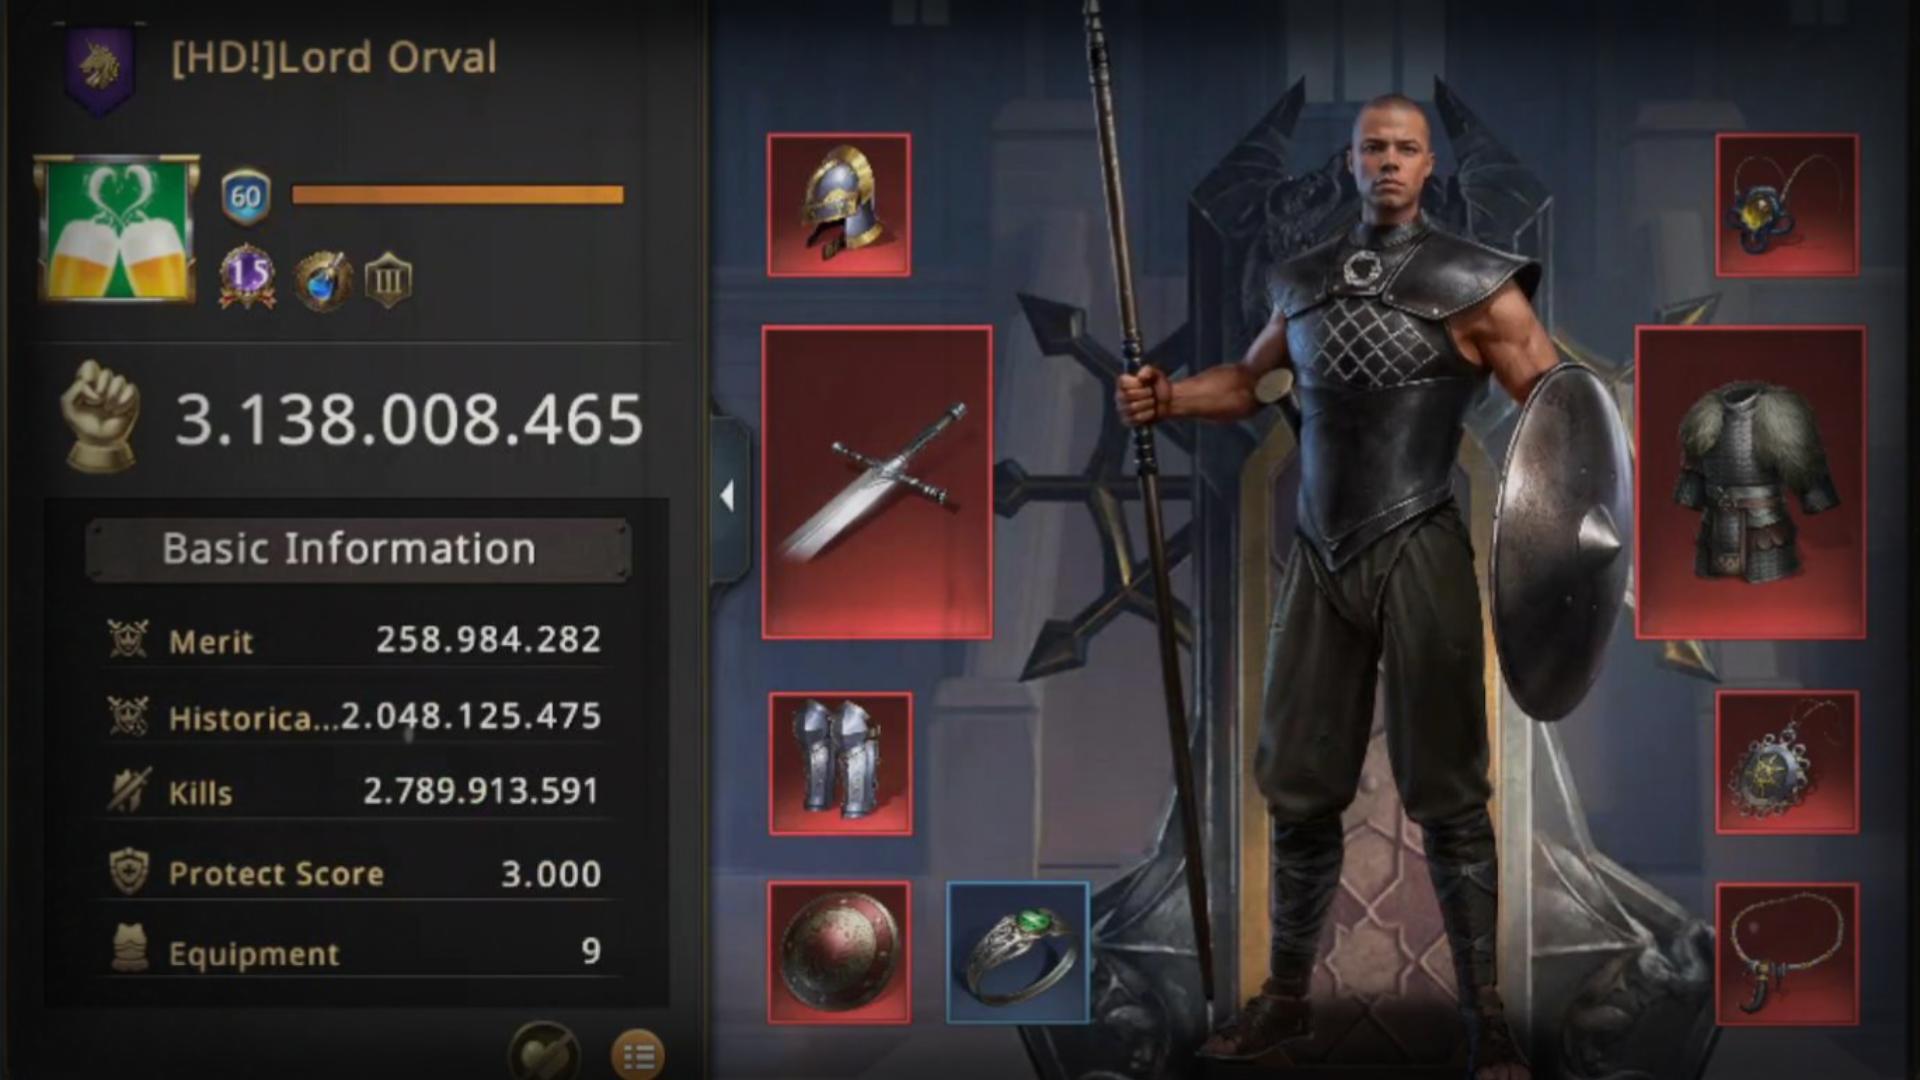1920x1080 pixels.
Task: Open the sword weapon equipment slot
Action: (877, 482)
